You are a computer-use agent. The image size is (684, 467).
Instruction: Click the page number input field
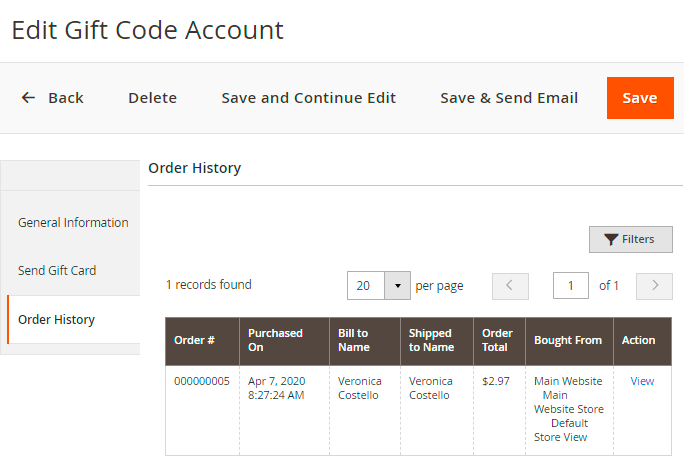tap(571, 286)
